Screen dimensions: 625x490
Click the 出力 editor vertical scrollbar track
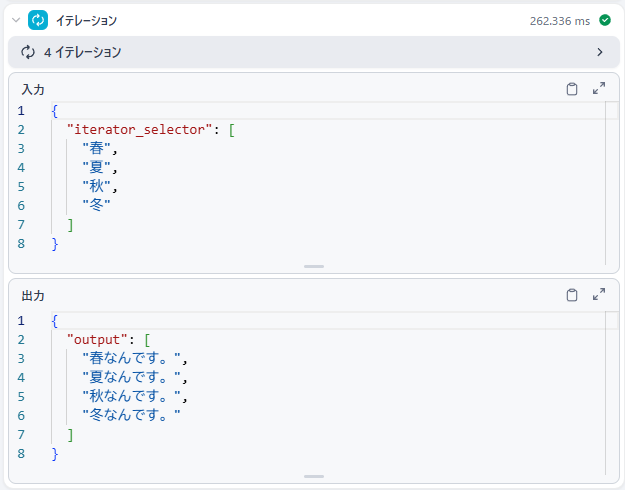pyautogui.click(x=611, y=393)
